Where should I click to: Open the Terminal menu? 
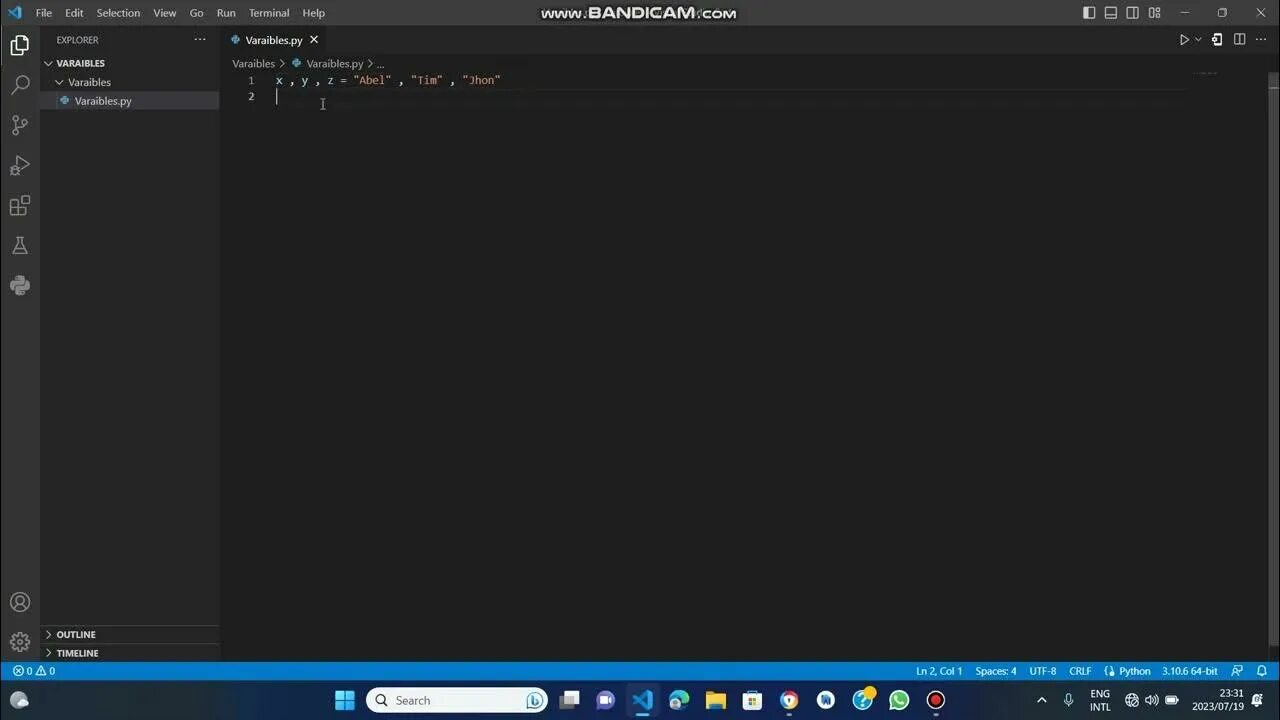(269, 13)
